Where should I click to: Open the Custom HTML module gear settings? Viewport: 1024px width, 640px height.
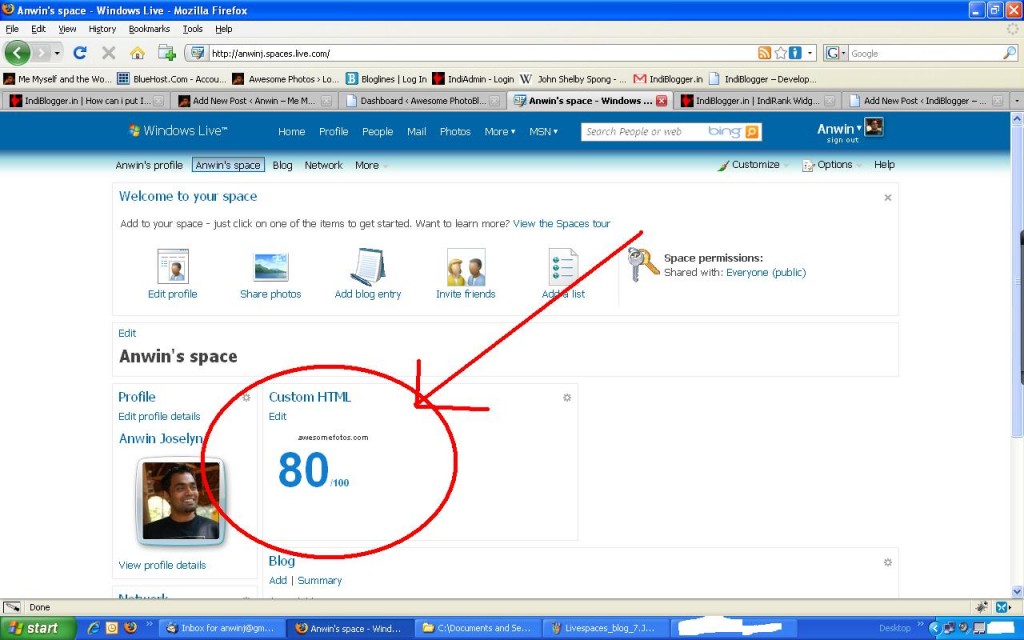pyautogui.click(x=567, y=397)
